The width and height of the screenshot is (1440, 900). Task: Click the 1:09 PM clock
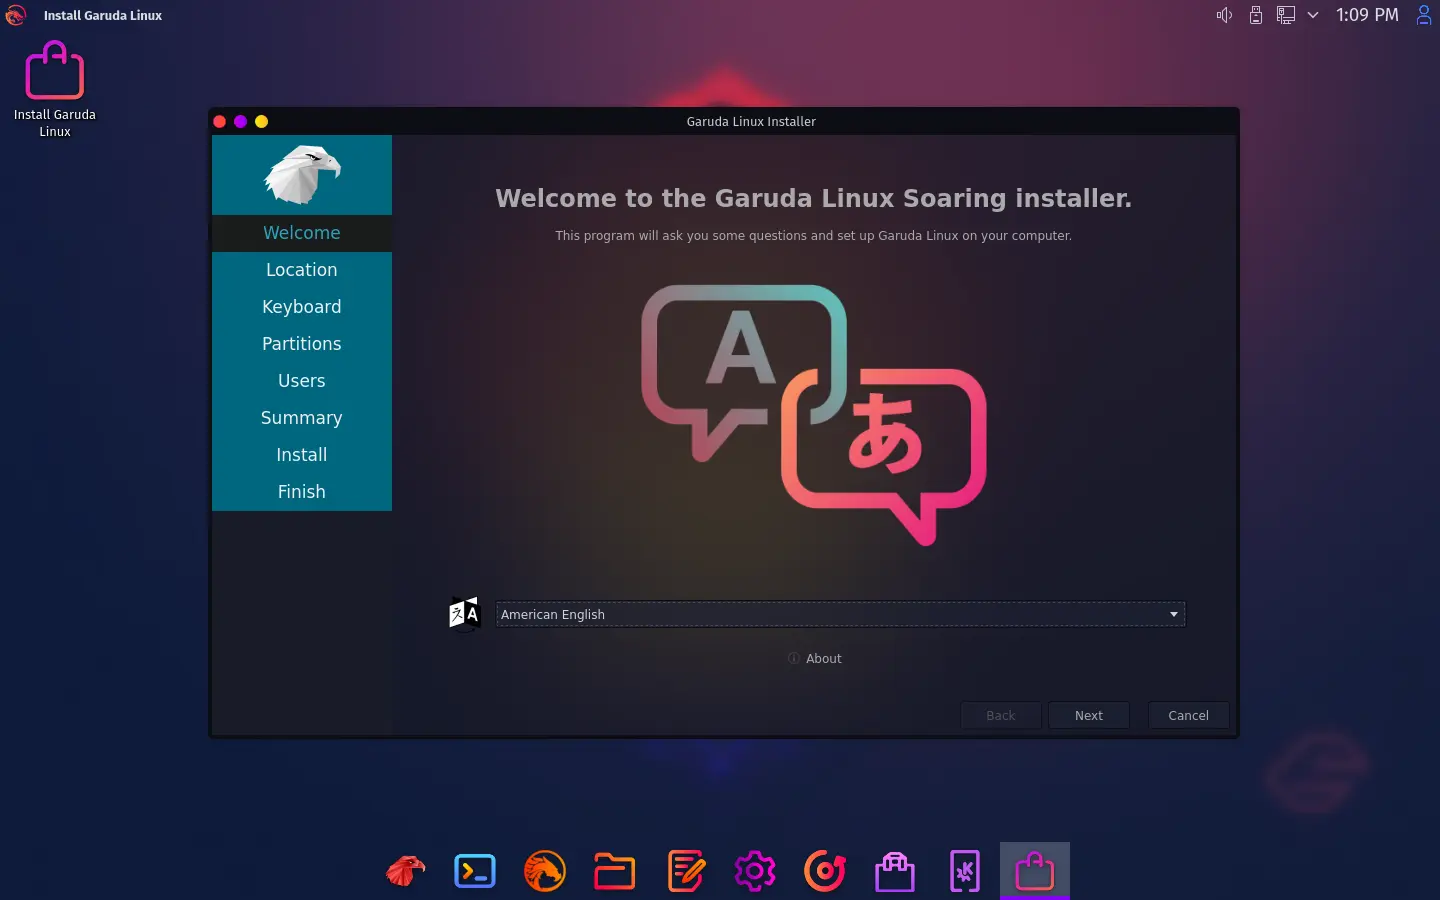coord(1367,15)
